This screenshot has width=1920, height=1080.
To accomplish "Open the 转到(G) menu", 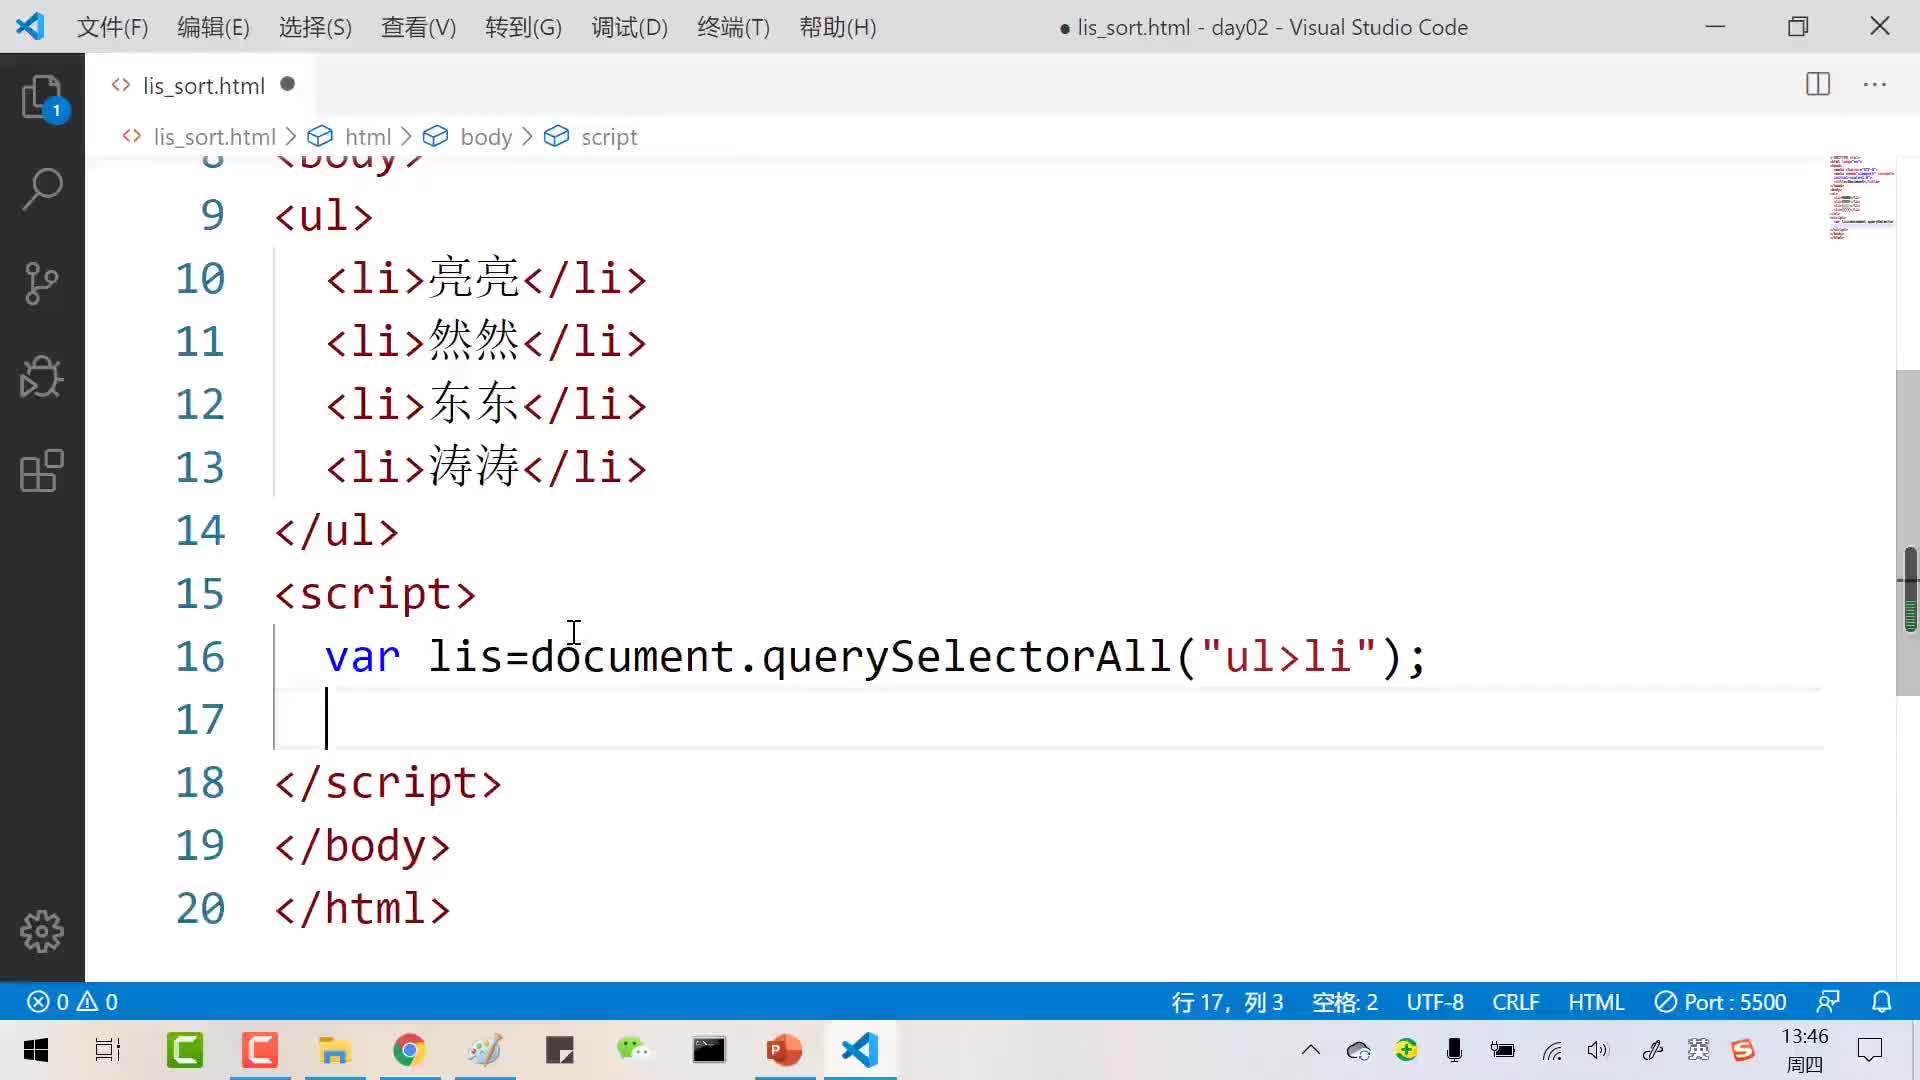I will click(x=523, y=27).
